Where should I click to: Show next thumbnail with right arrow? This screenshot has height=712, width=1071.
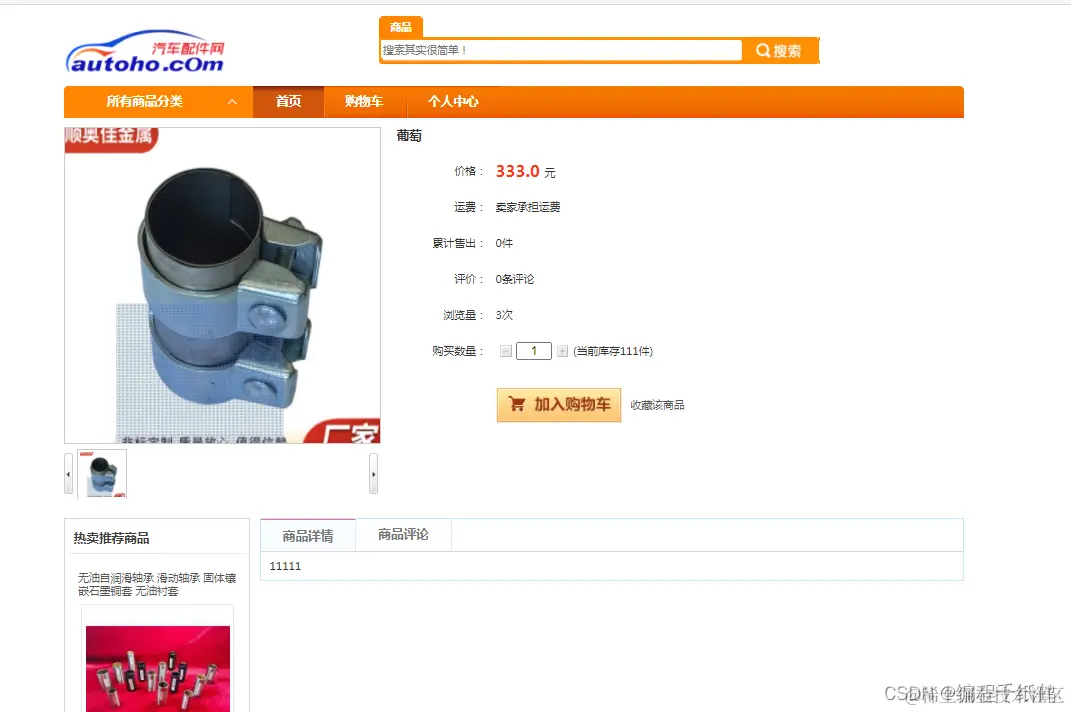pos(374,474)
